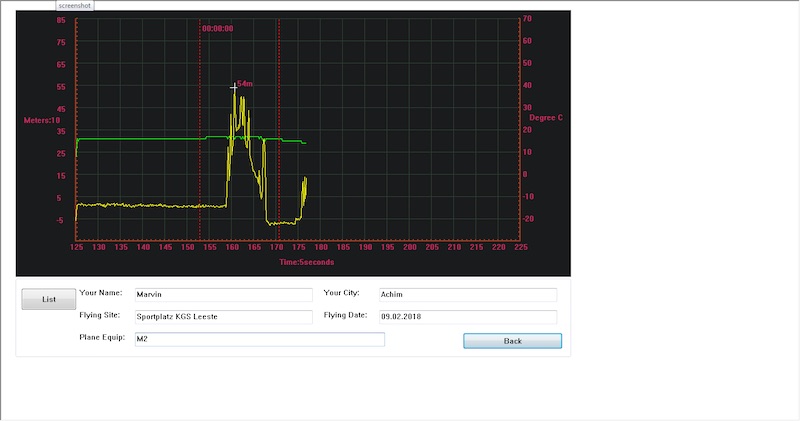Click the 85 tick on the meters axis
The width and height of the screenshot is (800, 421).
tap(60, 21)
